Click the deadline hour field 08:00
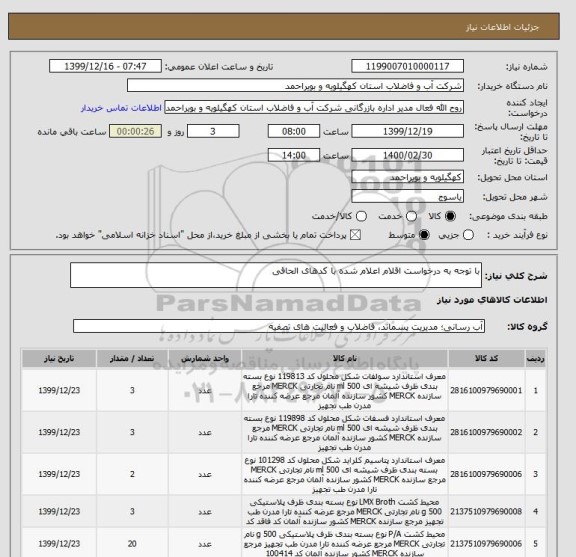 [294, 132]
